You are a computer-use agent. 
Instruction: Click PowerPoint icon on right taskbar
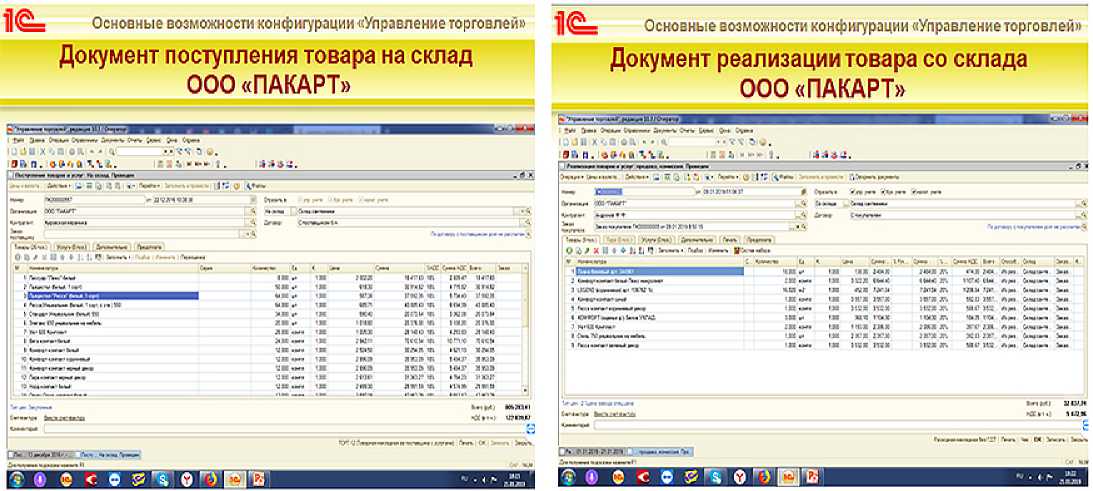click(811, 476)
